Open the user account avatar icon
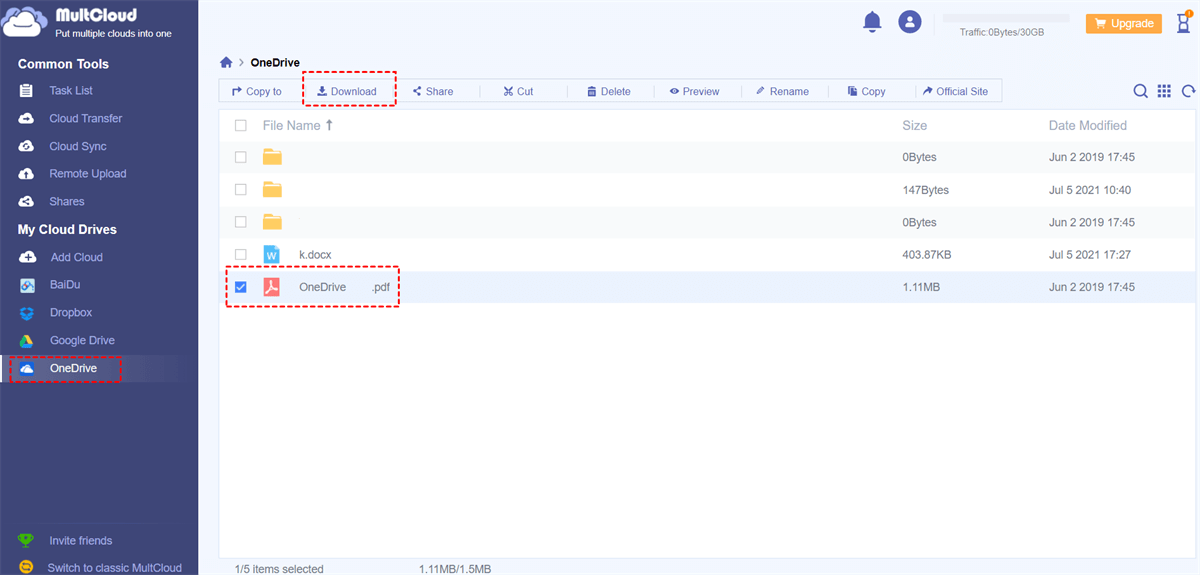Image resolution: width=1200 pixels, height=575 pixels. coord(909,21)
